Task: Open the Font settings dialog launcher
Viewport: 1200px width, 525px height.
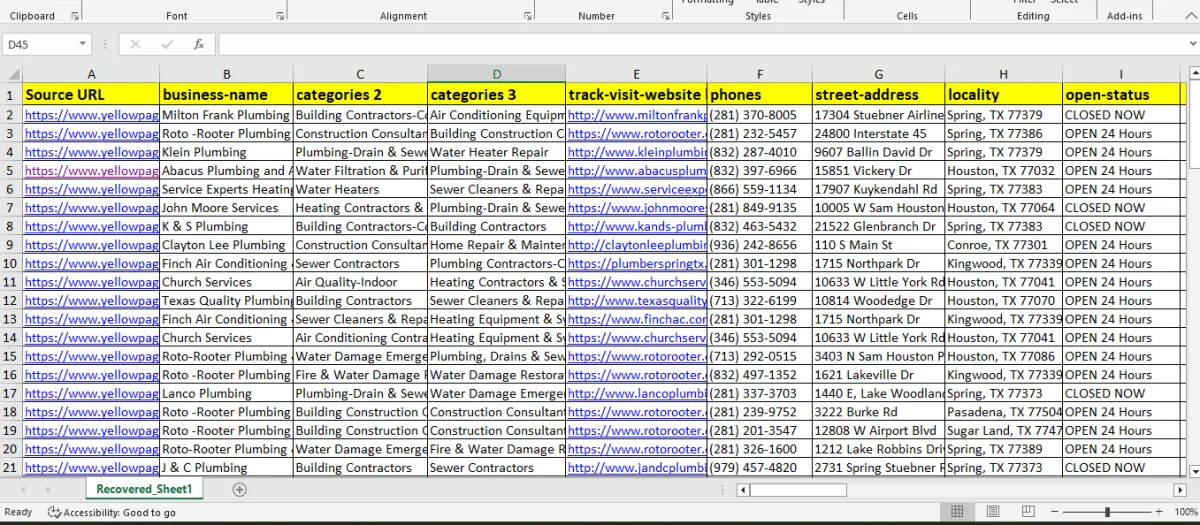Action: coord(279,16)
